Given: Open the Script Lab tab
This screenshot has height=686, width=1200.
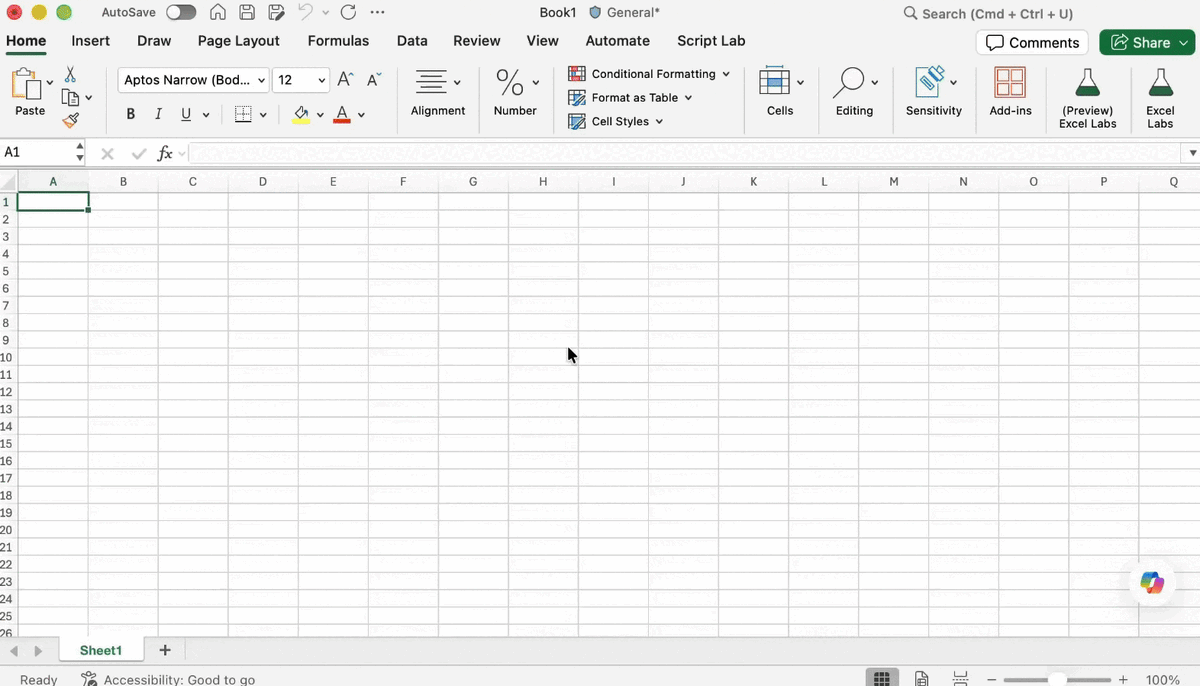Looking at the screenshot, I should pyautogui.click(x=711, y=41).
